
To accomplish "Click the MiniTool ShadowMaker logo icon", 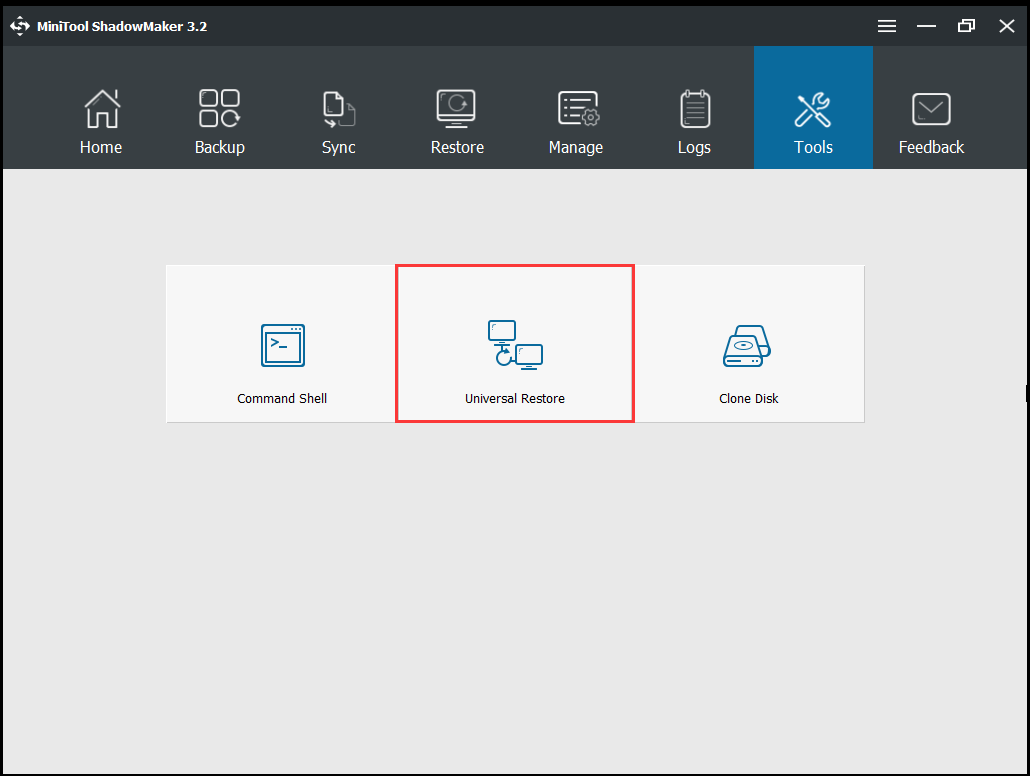I will click(20, 26).
